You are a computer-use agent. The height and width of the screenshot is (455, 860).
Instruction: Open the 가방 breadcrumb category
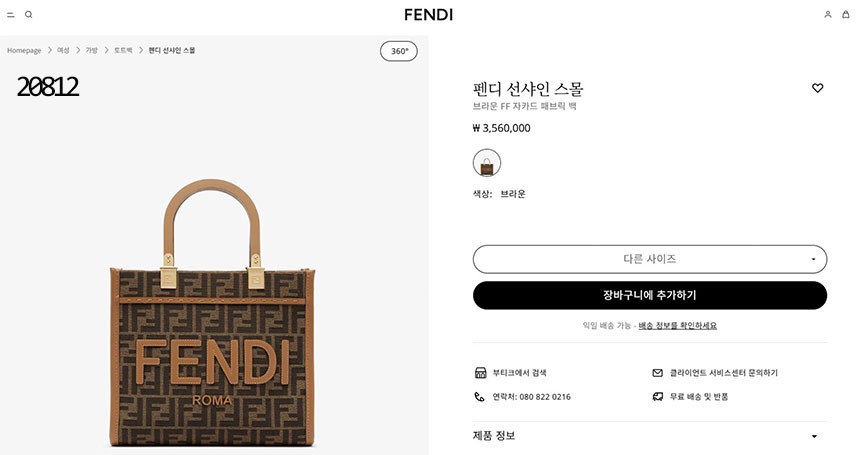click(x=91, y=50)
